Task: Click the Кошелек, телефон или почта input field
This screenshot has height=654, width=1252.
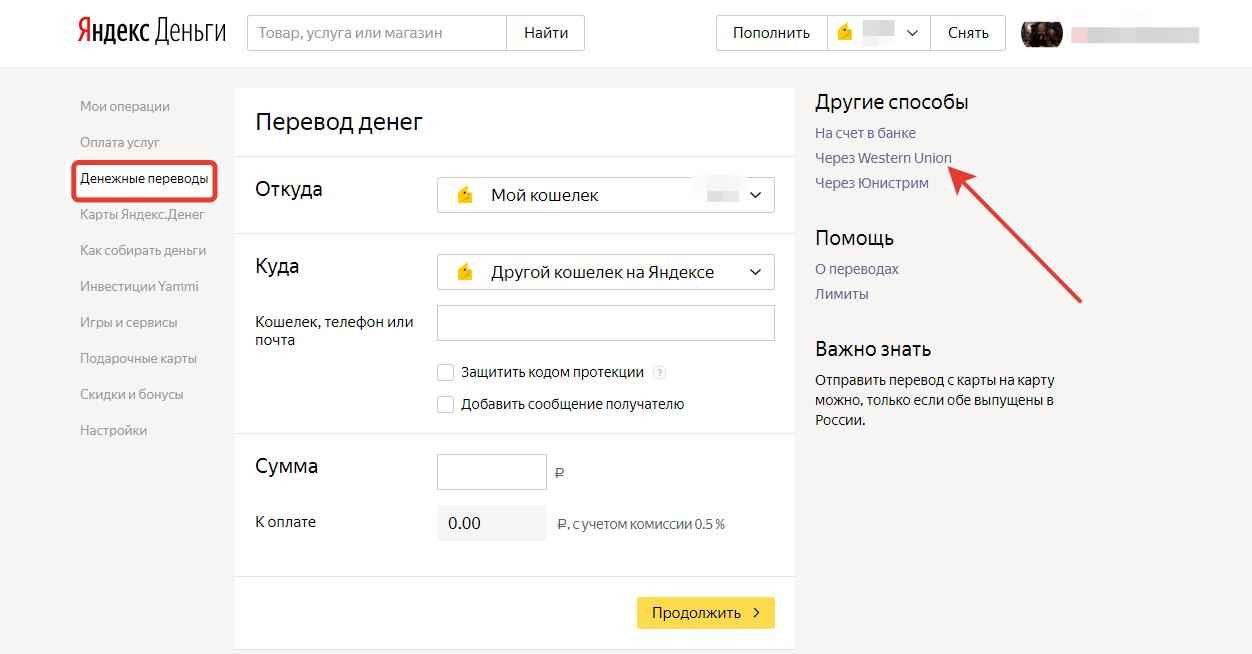Action: (606, 323)
